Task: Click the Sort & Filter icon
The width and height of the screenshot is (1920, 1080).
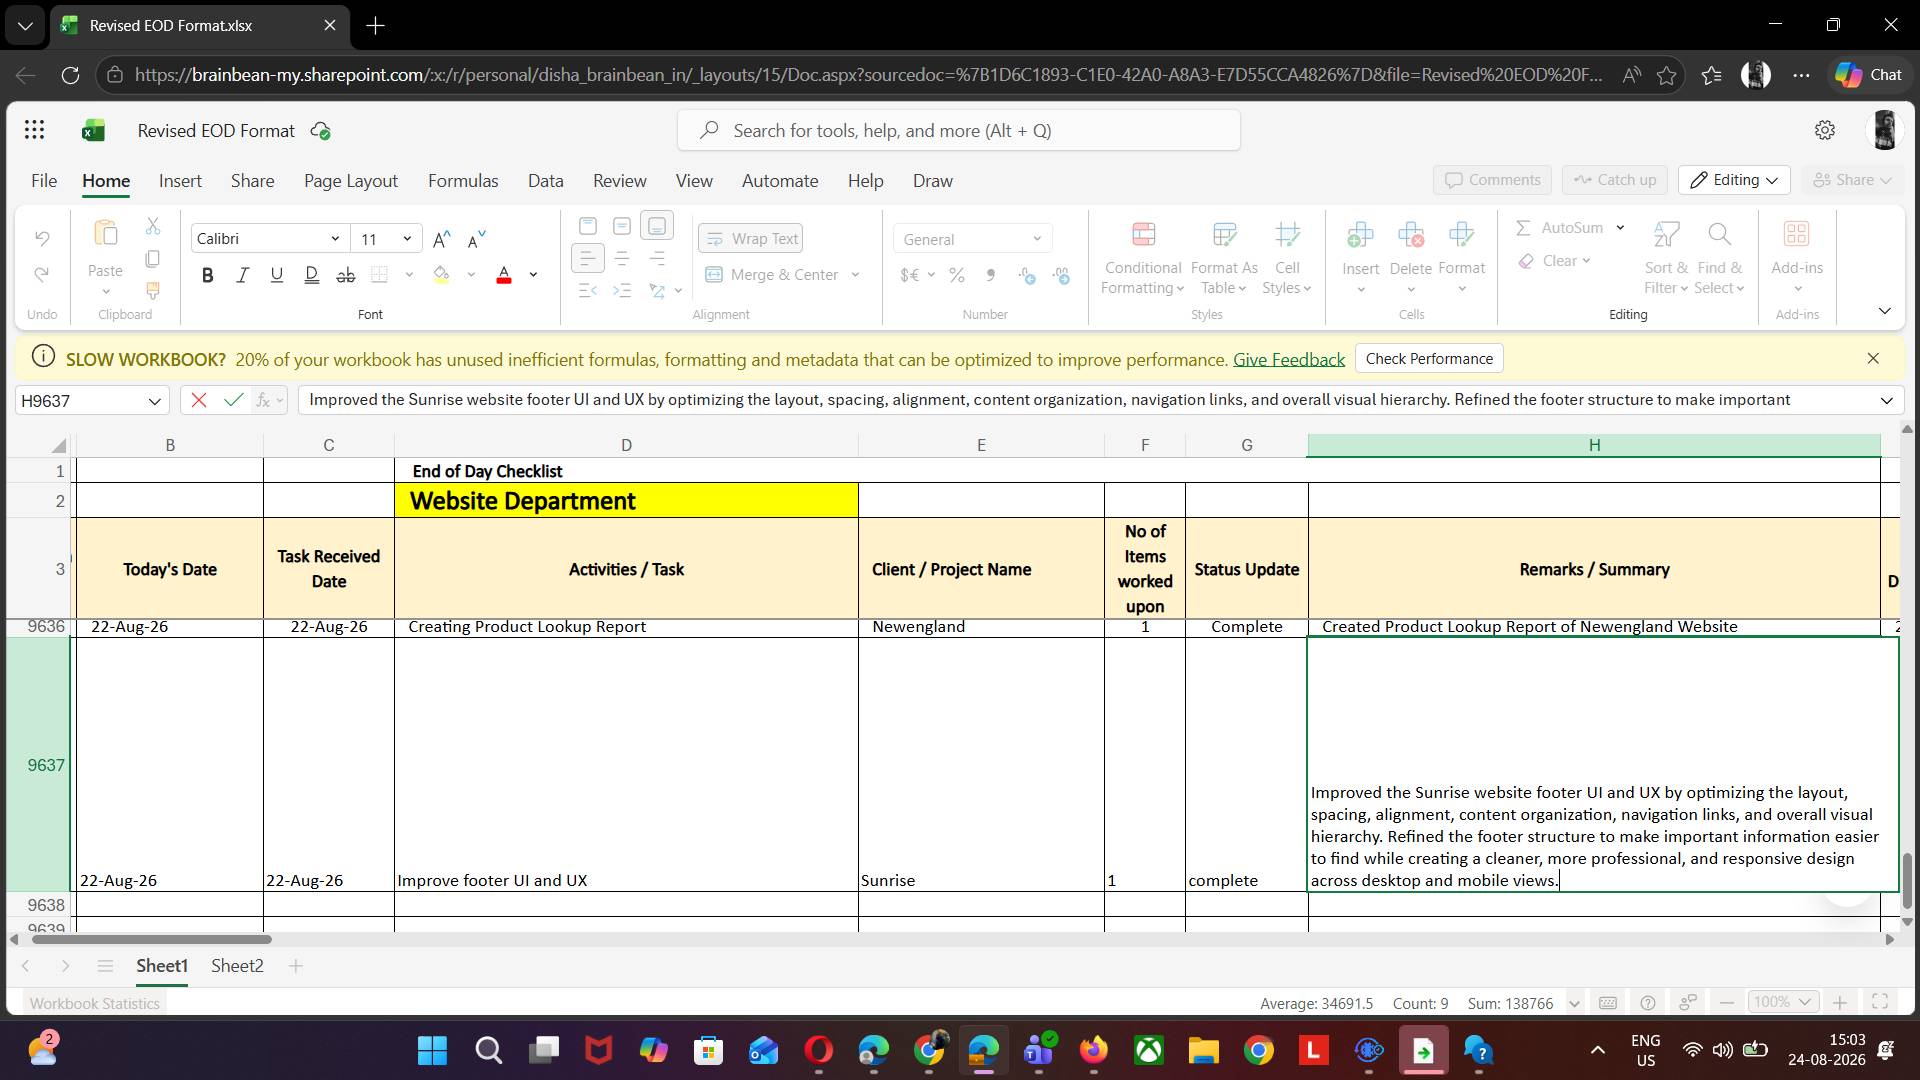Action: tap(1666, 258)
